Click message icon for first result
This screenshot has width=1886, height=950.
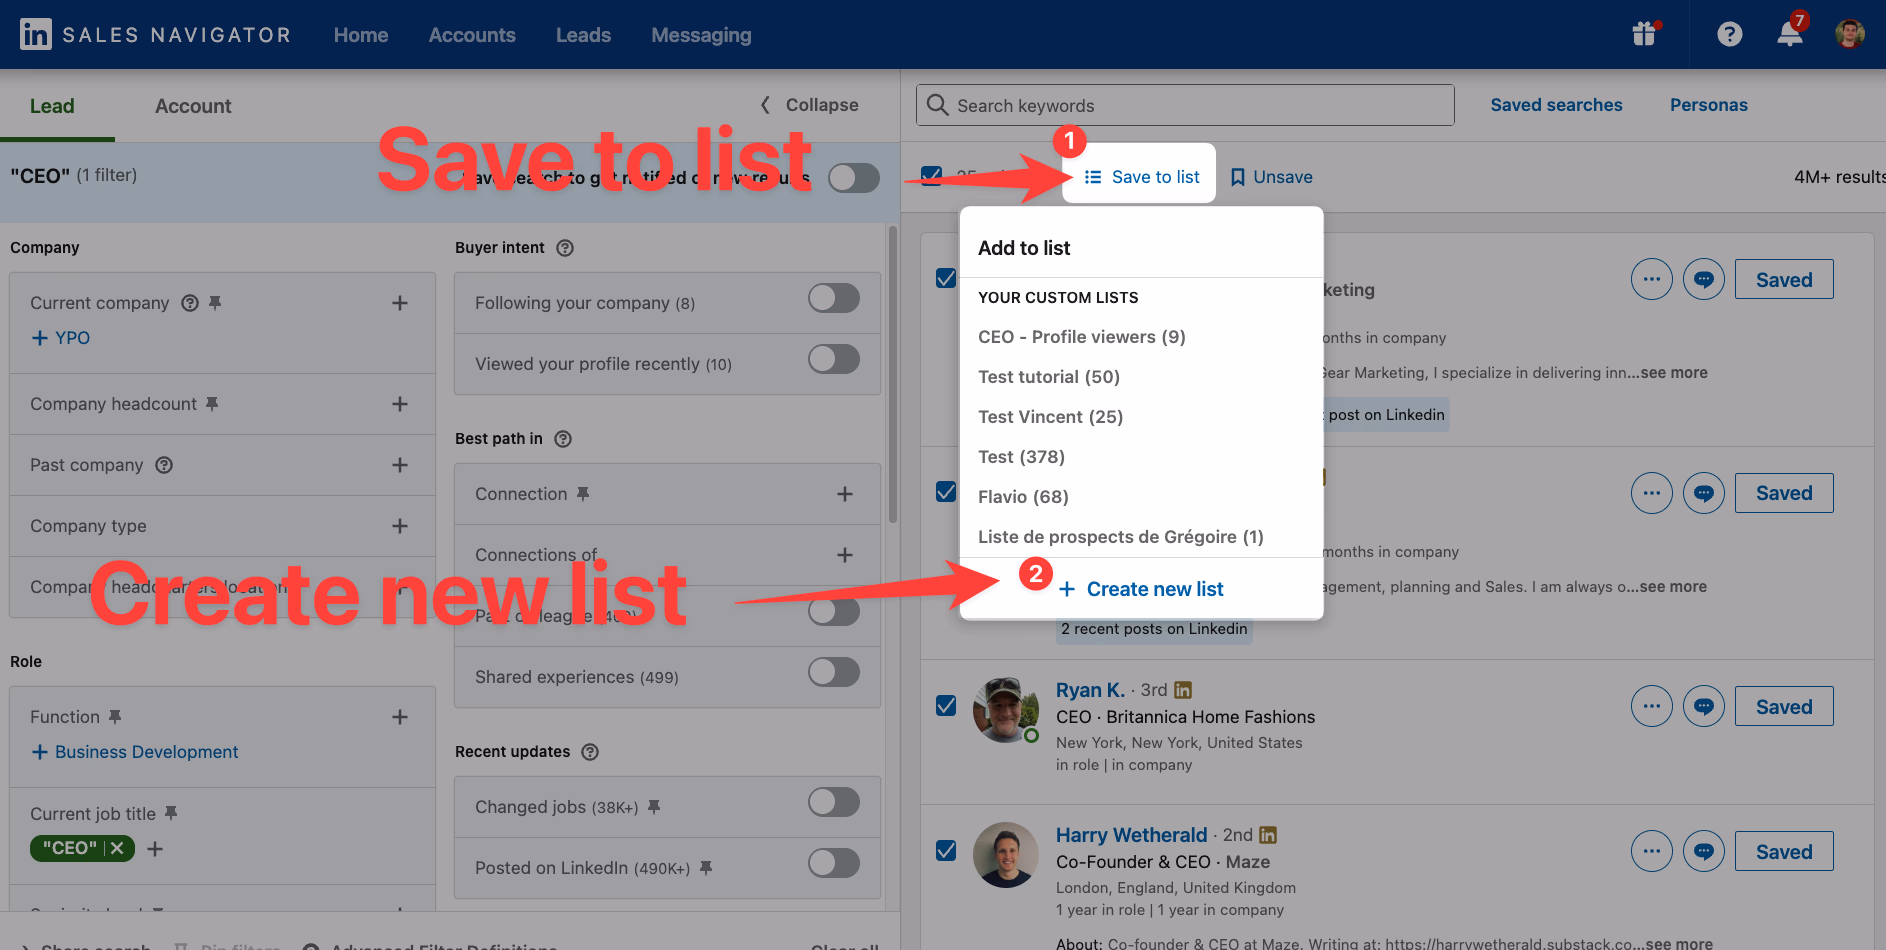(1704, 280)
